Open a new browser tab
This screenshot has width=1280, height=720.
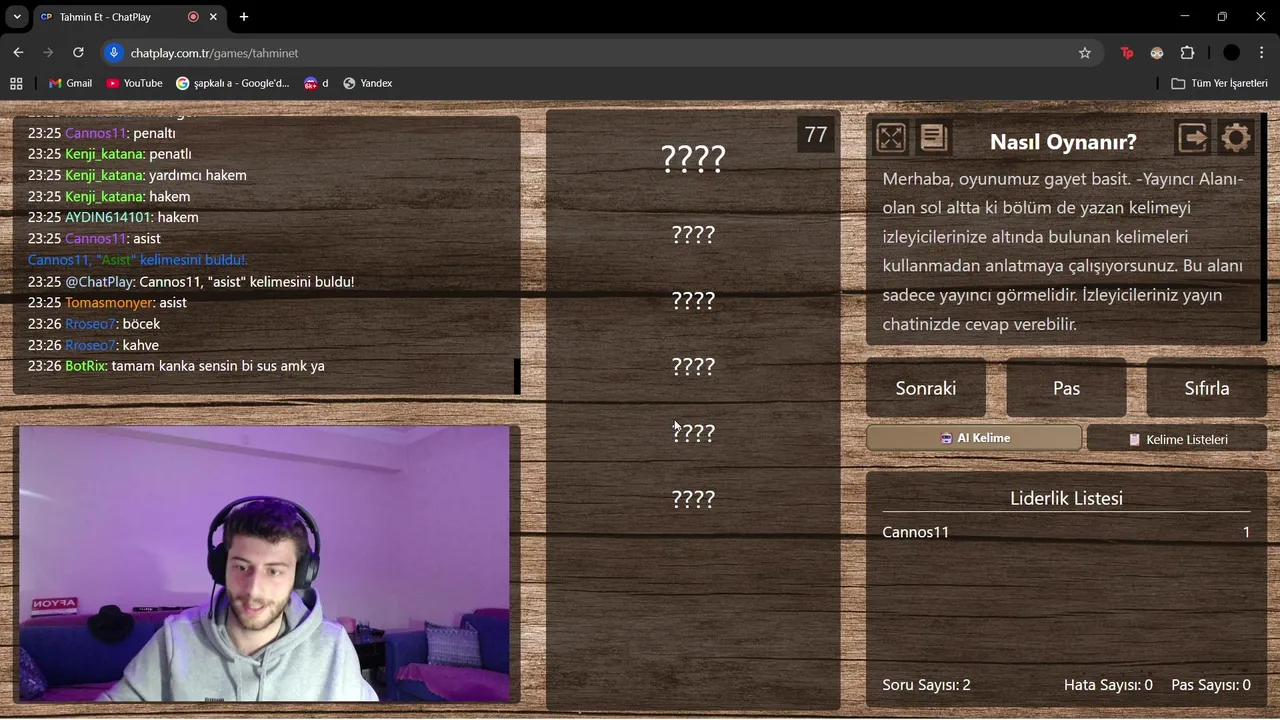pyautogui.click(x=244, y=17)
